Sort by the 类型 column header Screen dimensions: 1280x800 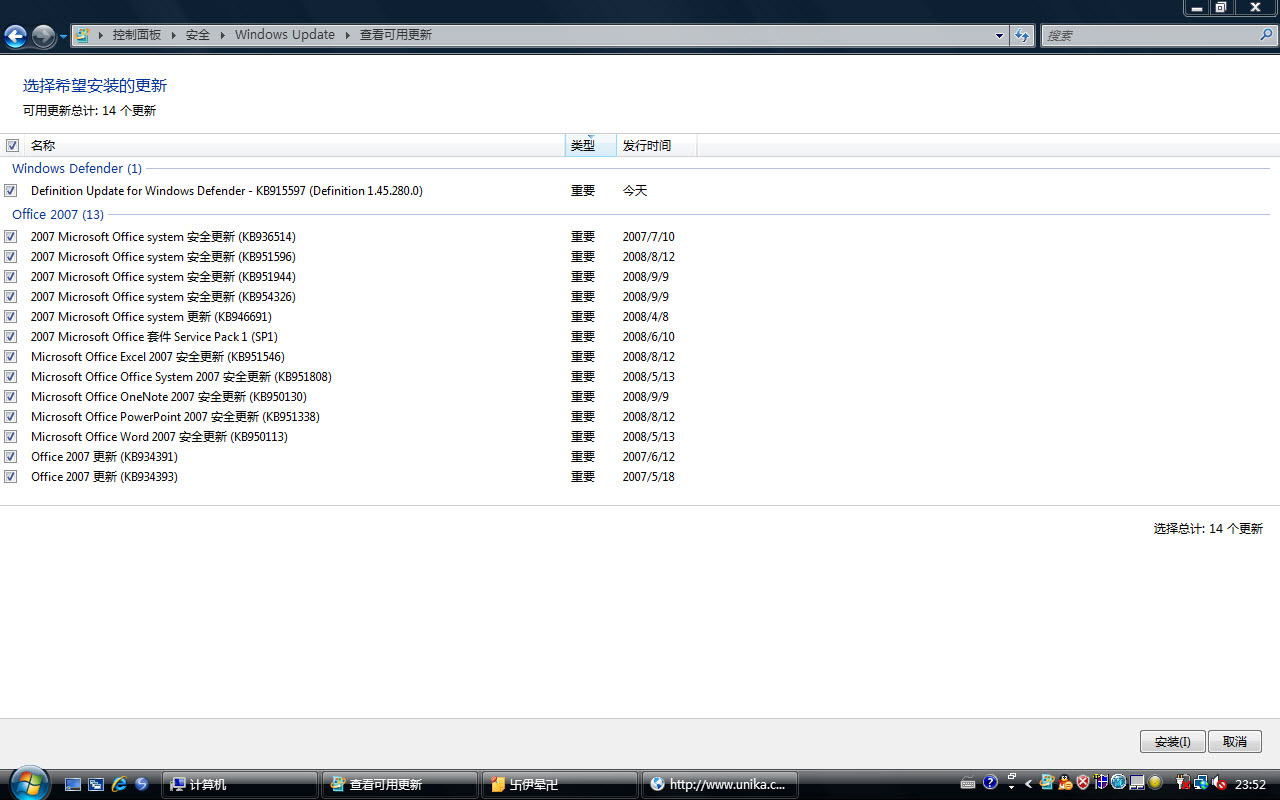point(591,146)
